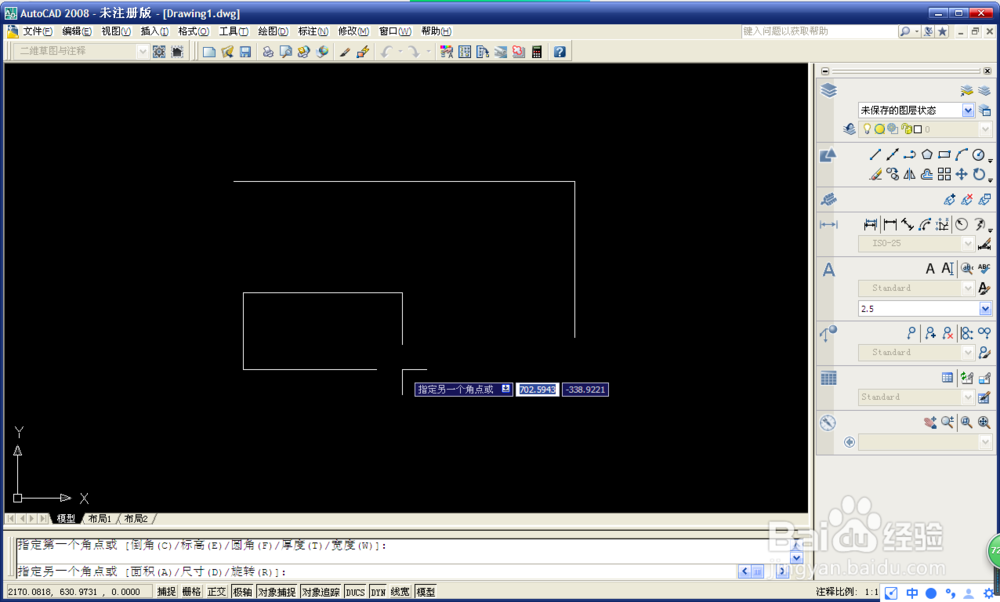This screenshot has height=602, width=1000.
Task: Select the Aligned dimension tool
Action: pos(907,224)
